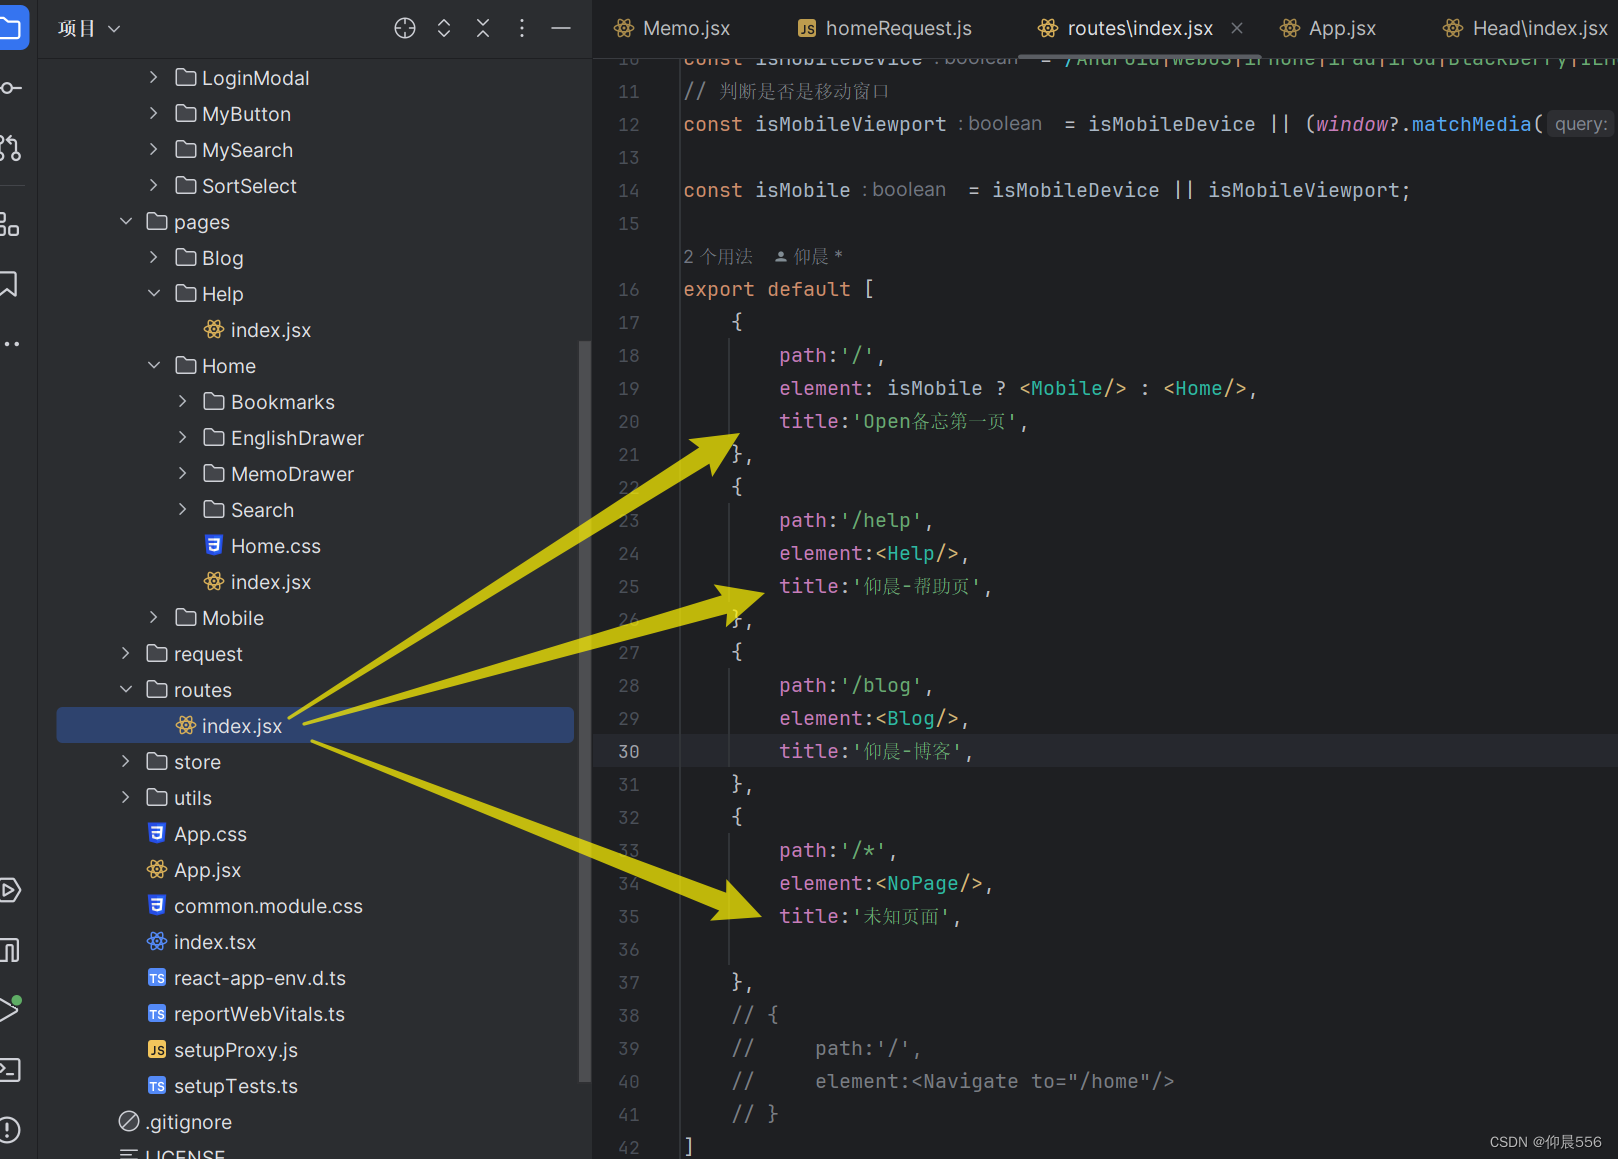Open reportWebVitals.ts file
This screenshot has height=1159, width=1618.
(x=246, y=1014)
